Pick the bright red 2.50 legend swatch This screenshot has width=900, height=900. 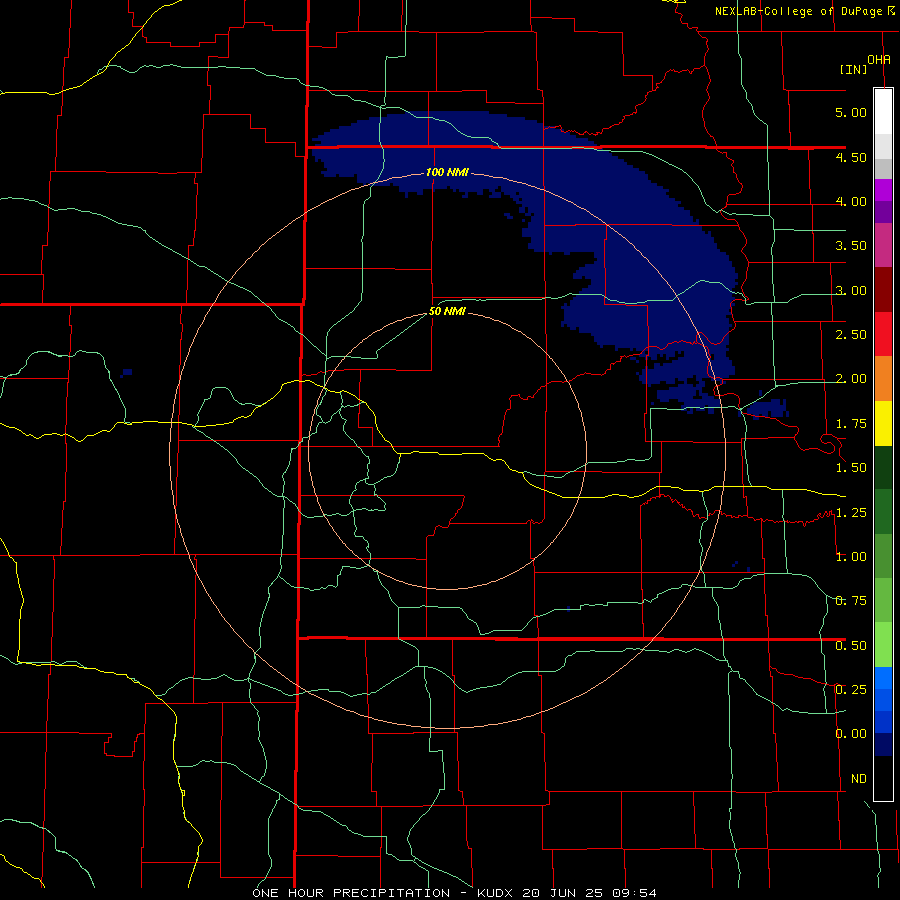883,334
